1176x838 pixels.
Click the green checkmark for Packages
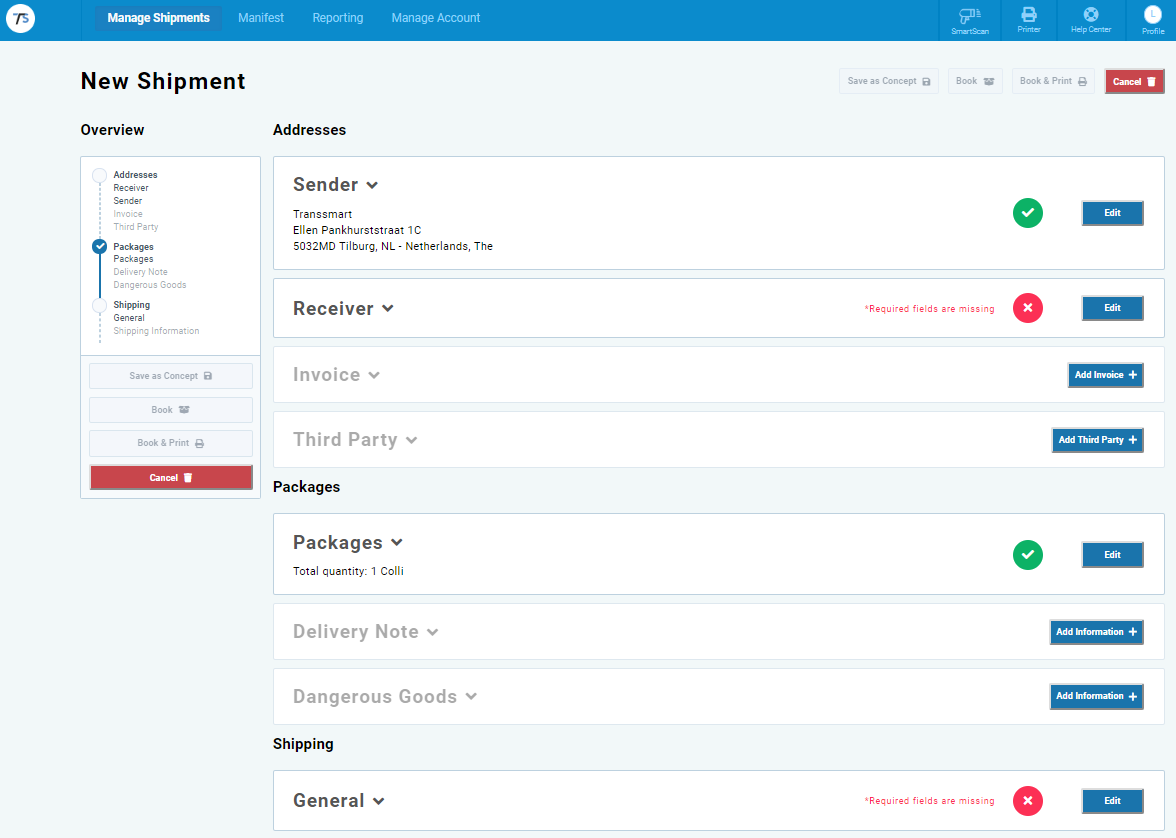click(x=1027, y=555)
